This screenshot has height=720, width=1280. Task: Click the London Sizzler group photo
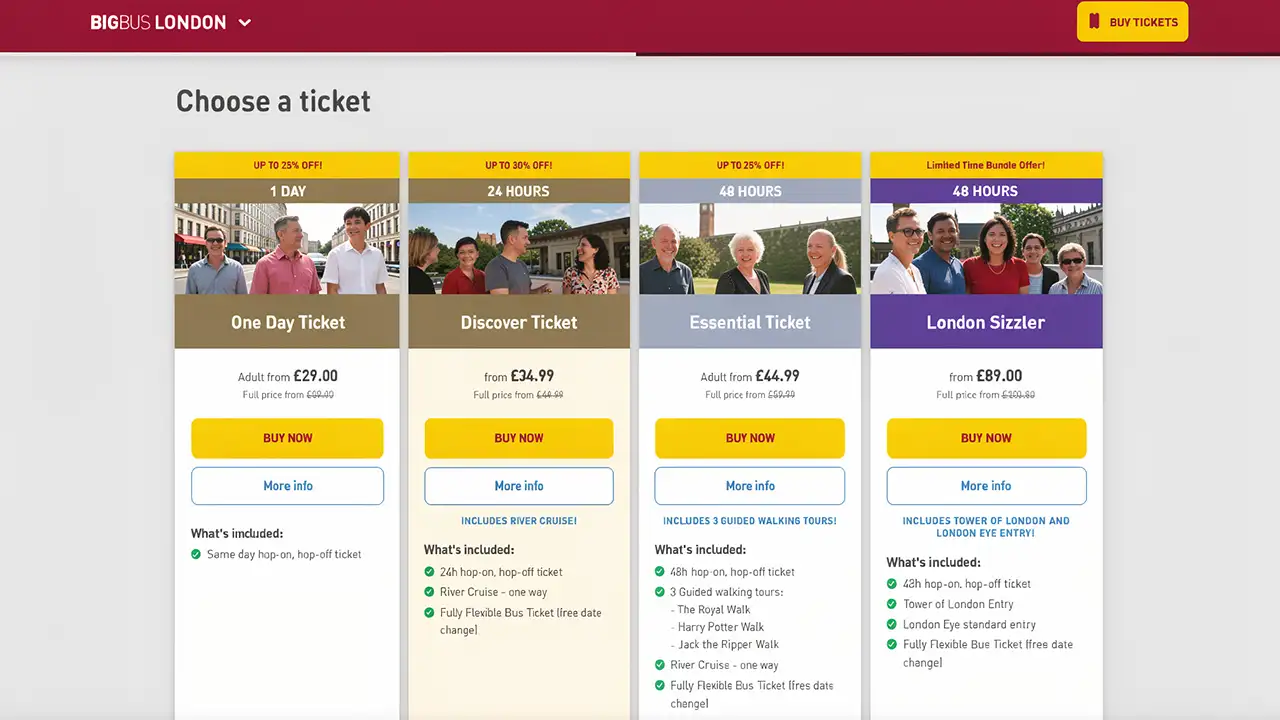pos(986,249)
